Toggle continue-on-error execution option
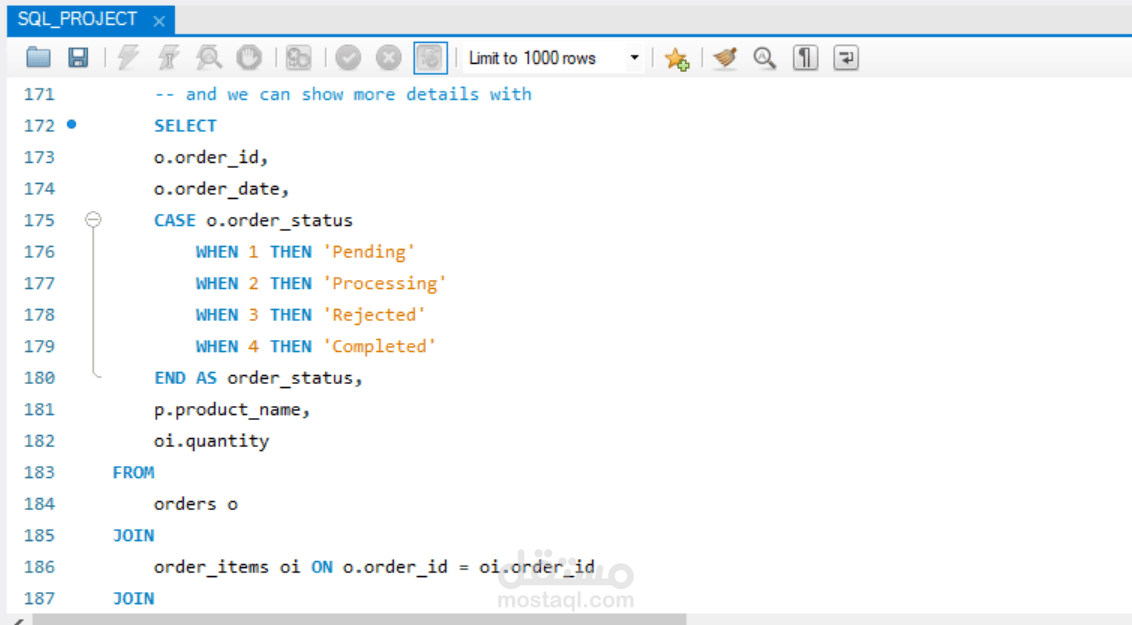The height and width of the screenshot is (625, 1132). 298,58
